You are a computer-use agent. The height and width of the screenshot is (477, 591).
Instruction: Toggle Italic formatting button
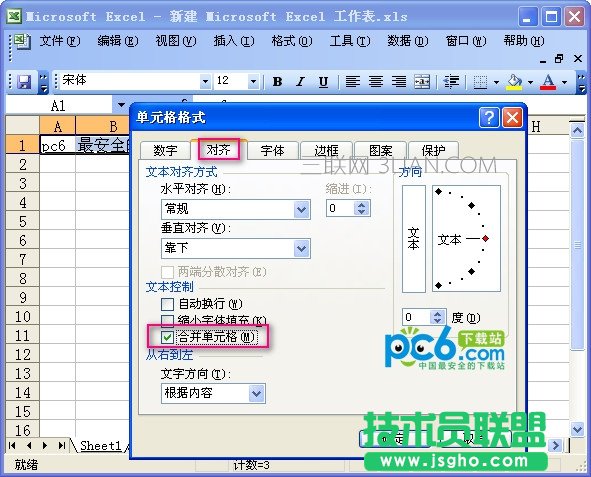coord(300,81)
